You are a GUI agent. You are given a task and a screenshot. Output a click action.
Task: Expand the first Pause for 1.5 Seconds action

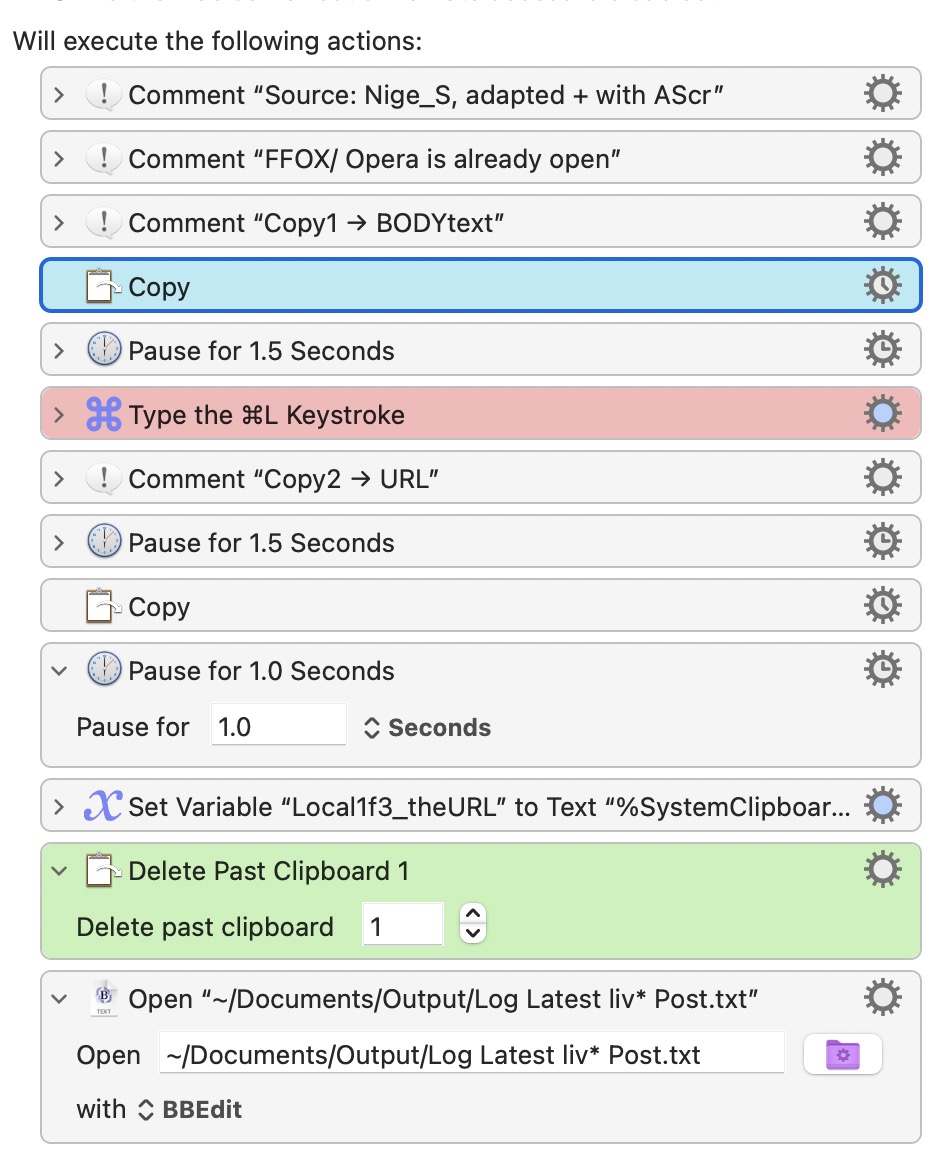[59, 351]
